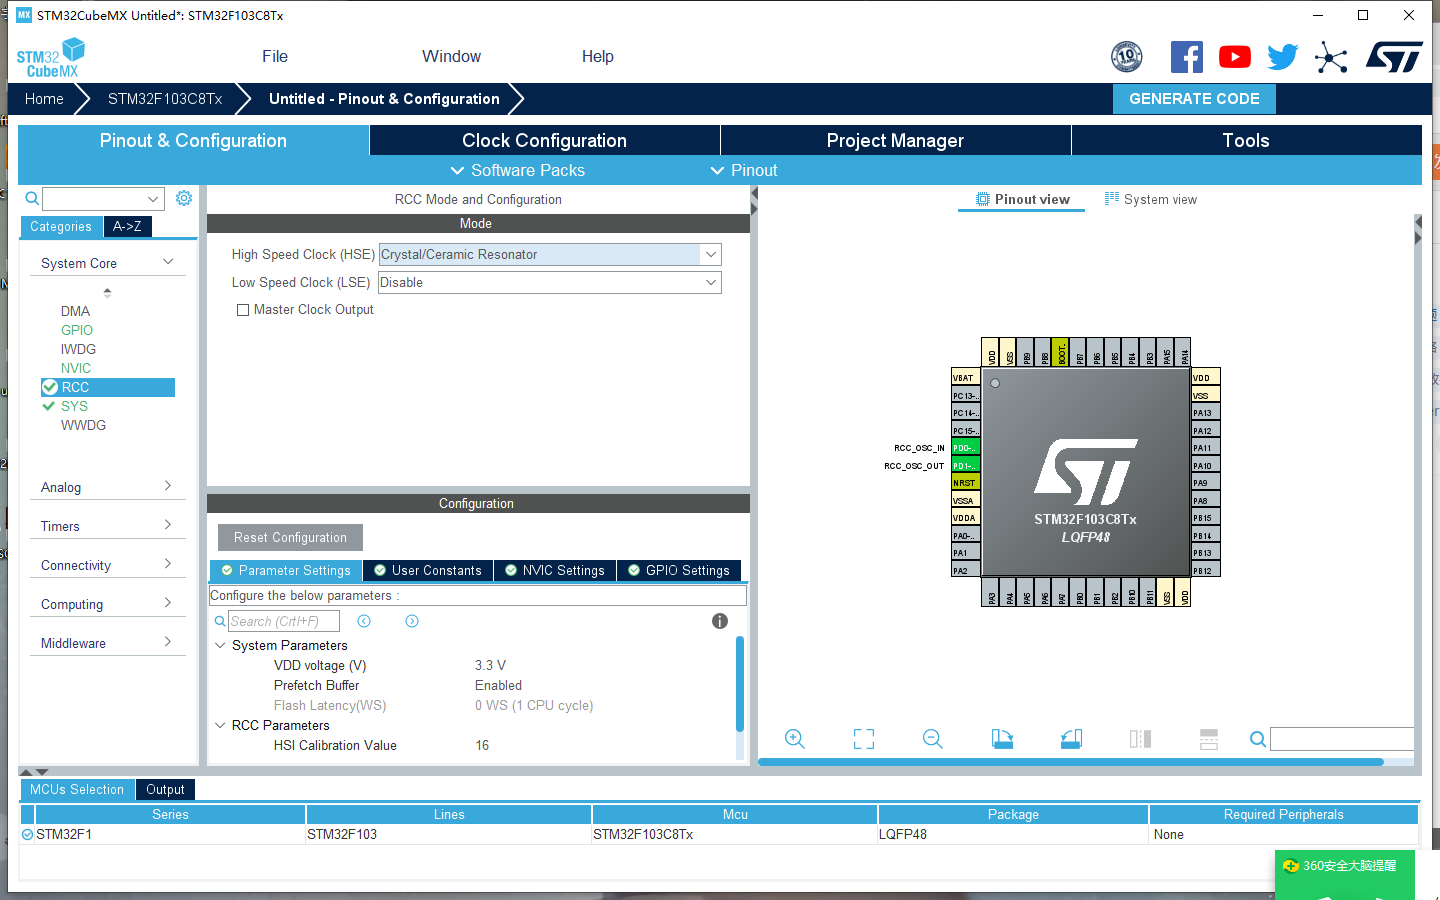
Task: Select GPIO in System Core list
Action: coord(77,330)
